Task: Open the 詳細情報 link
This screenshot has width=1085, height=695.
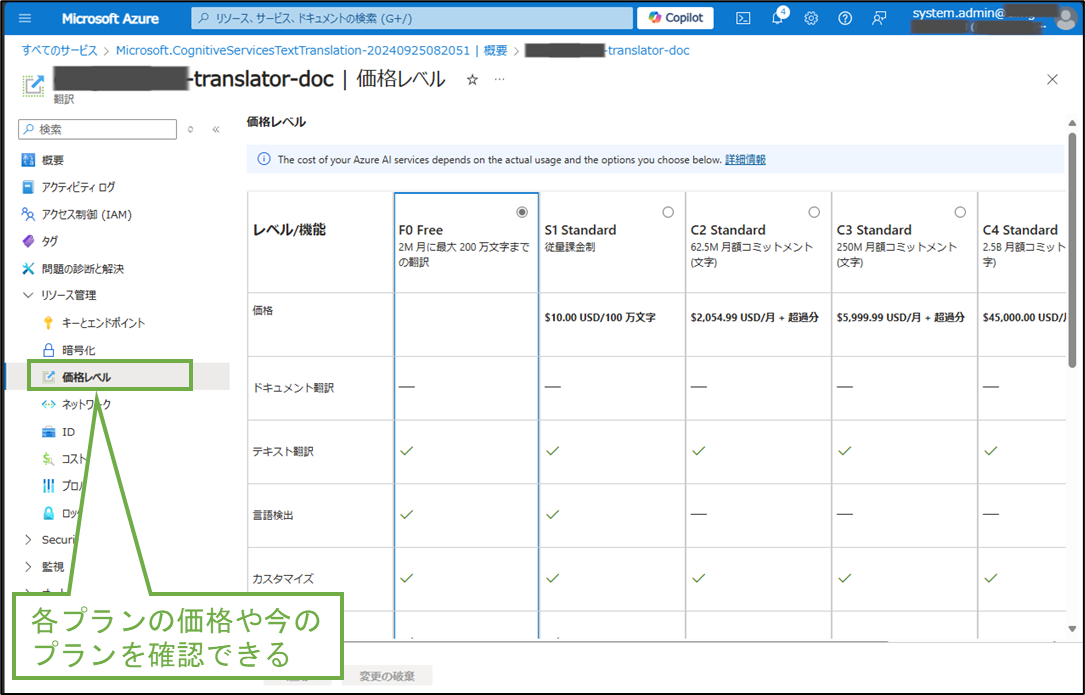Action: click(x=745, y=160)
